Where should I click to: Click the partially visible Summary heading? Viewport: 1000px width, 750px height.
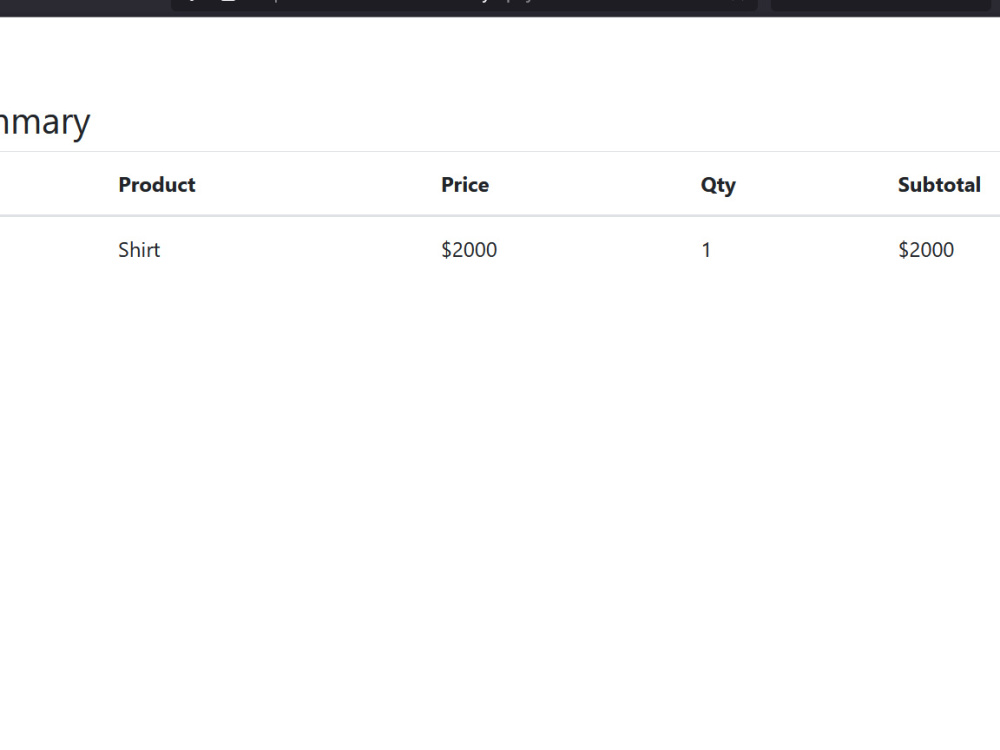point(45,122)
